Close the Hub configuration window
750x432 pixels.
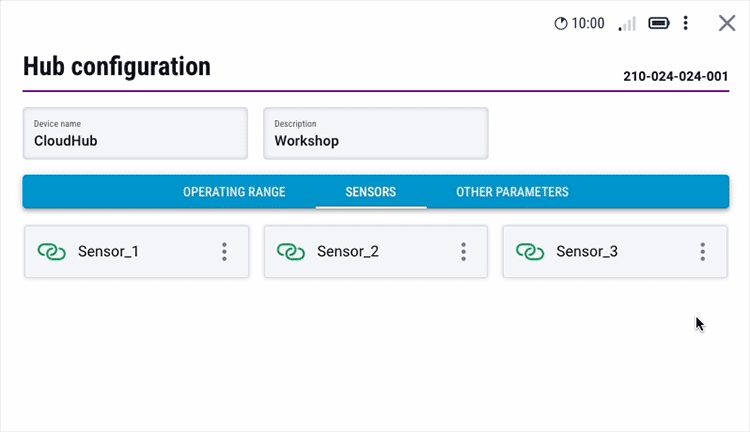(727, 23)
